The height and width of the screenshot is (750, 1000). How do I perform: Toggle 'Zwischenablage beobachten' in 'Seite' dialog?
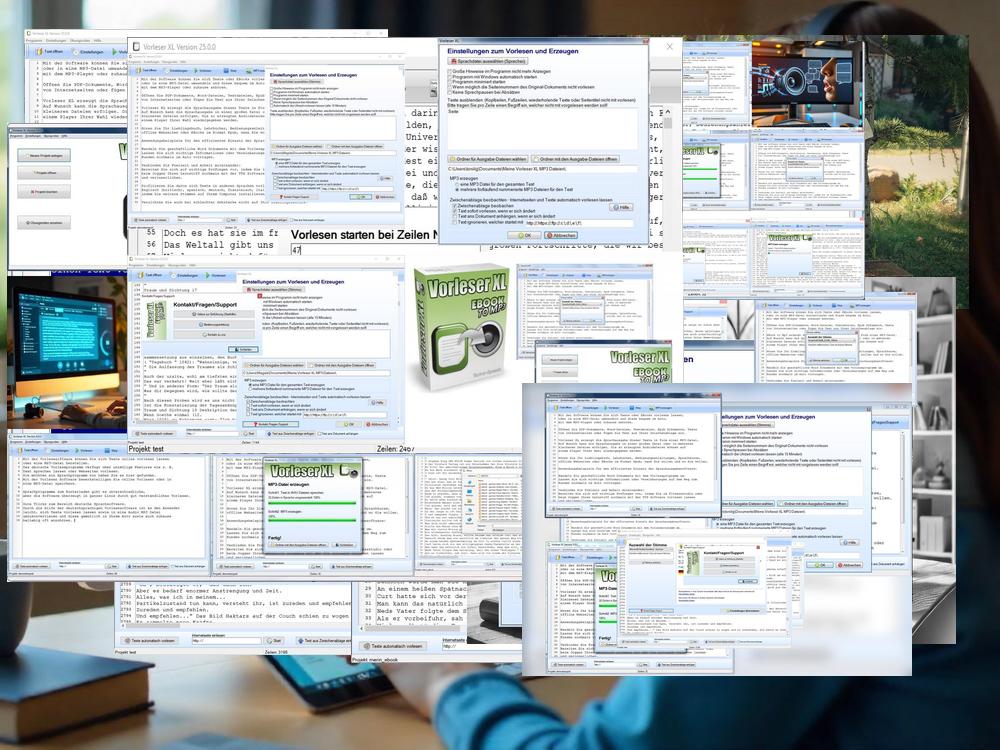(x=455, y=206)
